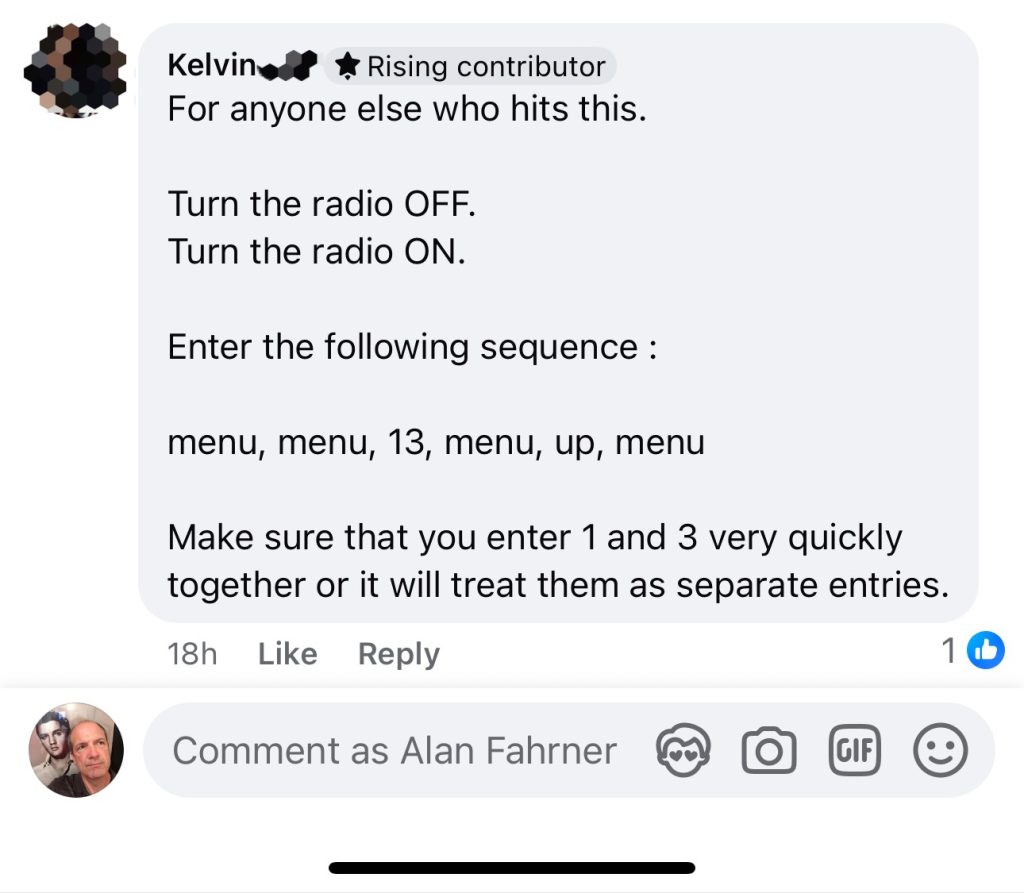Tap the "Make sure that you enter" paragraph
Screen dimensions: 1024x893
(556, 561)
